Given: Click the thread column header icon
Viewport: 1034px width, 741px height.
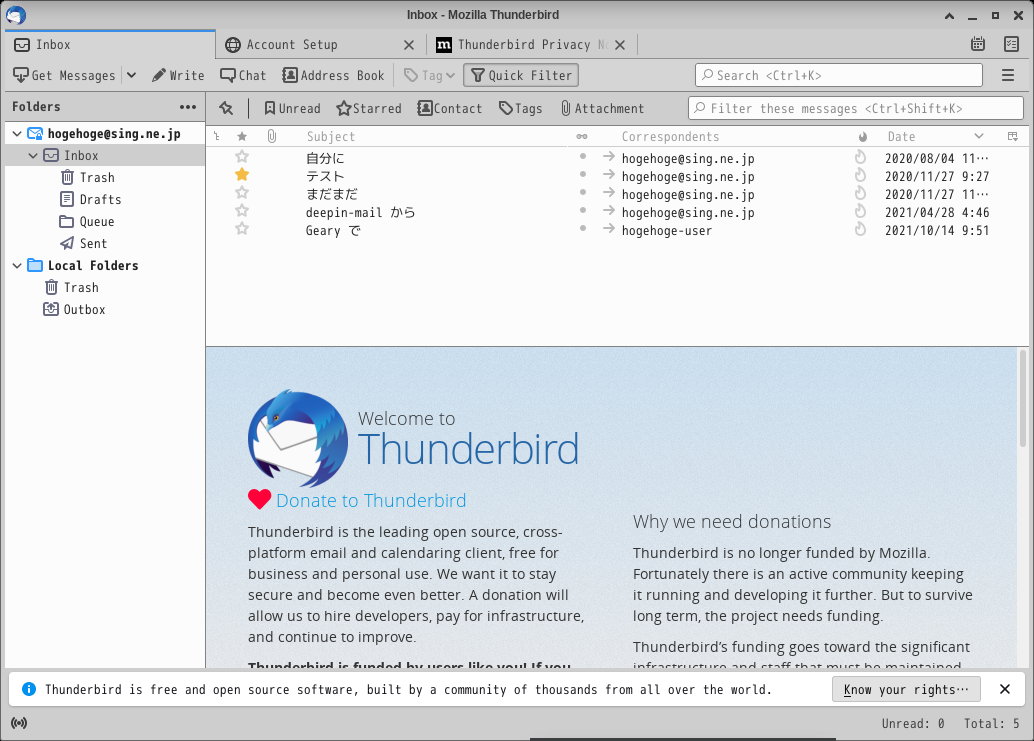Looking at the screenshot, I should click(x=217, y=136).
